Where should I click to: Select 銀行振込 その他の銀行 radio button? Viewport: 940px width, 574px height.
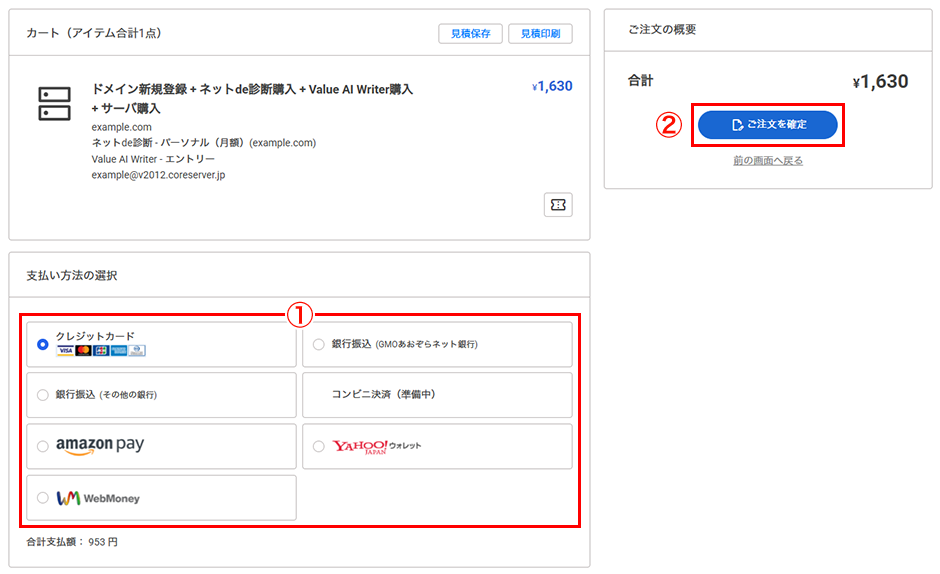pyautogui.click(x=43, y=395)
